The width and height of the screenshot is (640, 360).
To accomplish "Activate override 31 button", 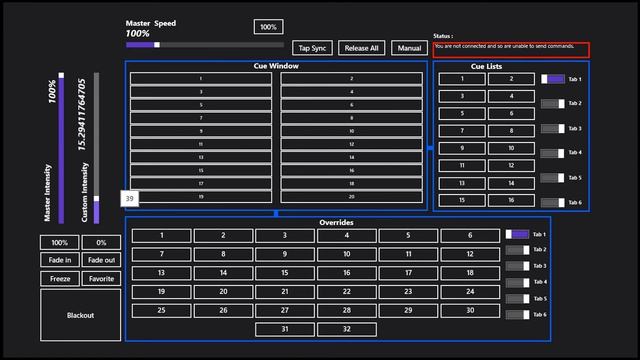I will point(285,329).
